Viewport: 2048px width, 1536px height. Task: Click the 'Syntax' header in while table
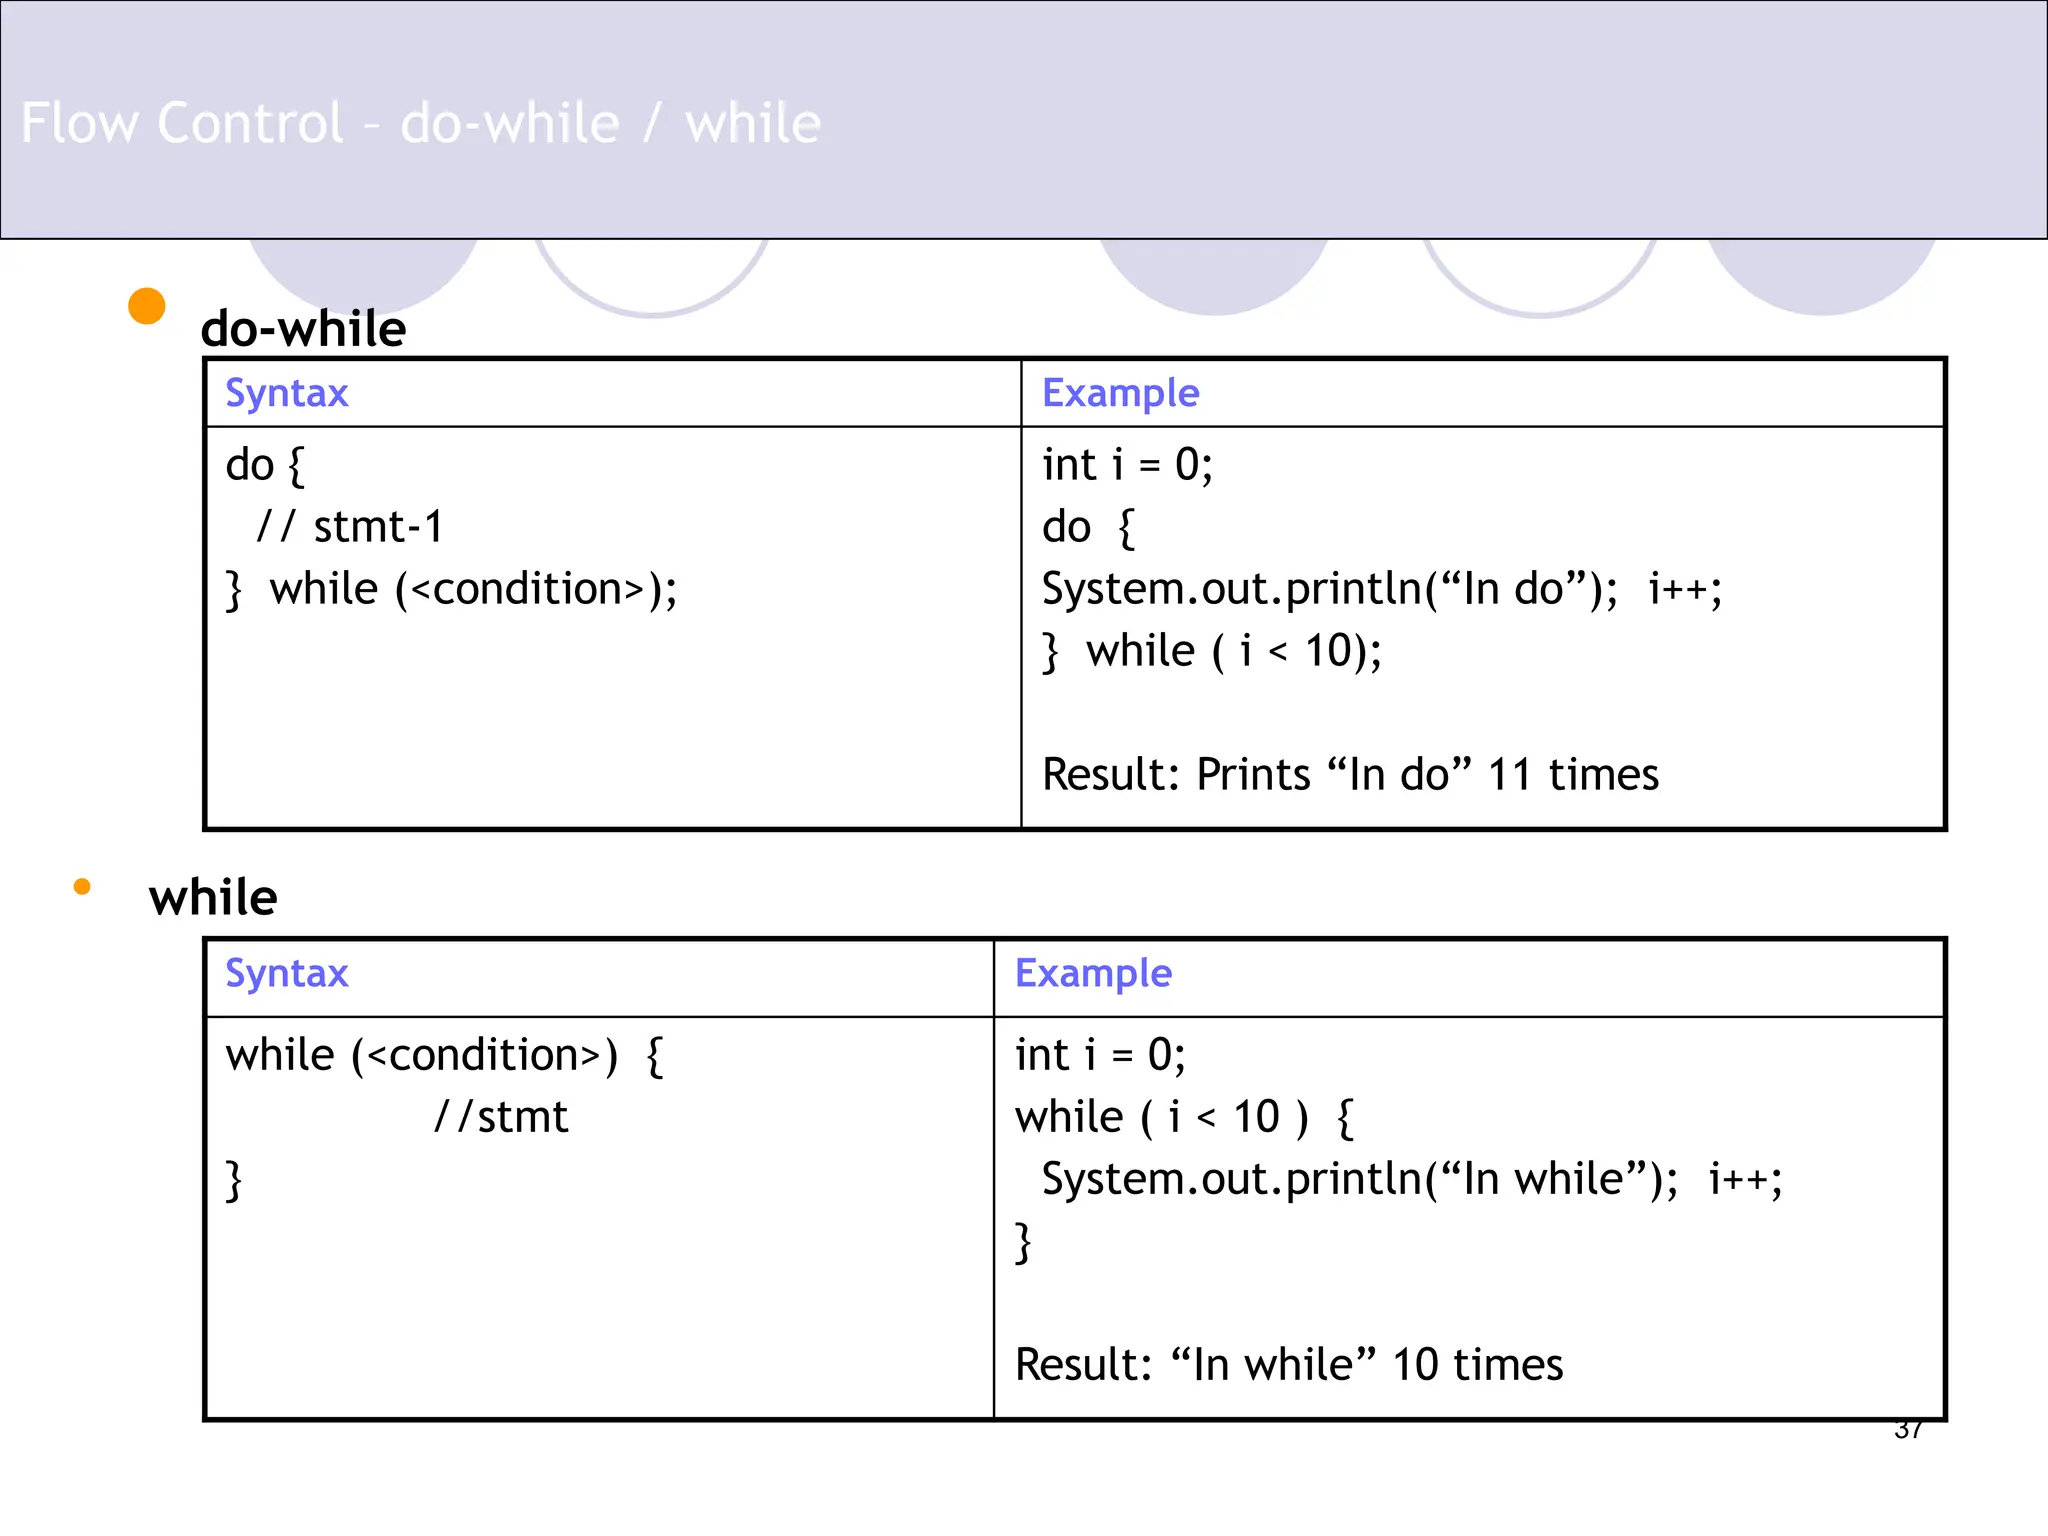(286, 973)
